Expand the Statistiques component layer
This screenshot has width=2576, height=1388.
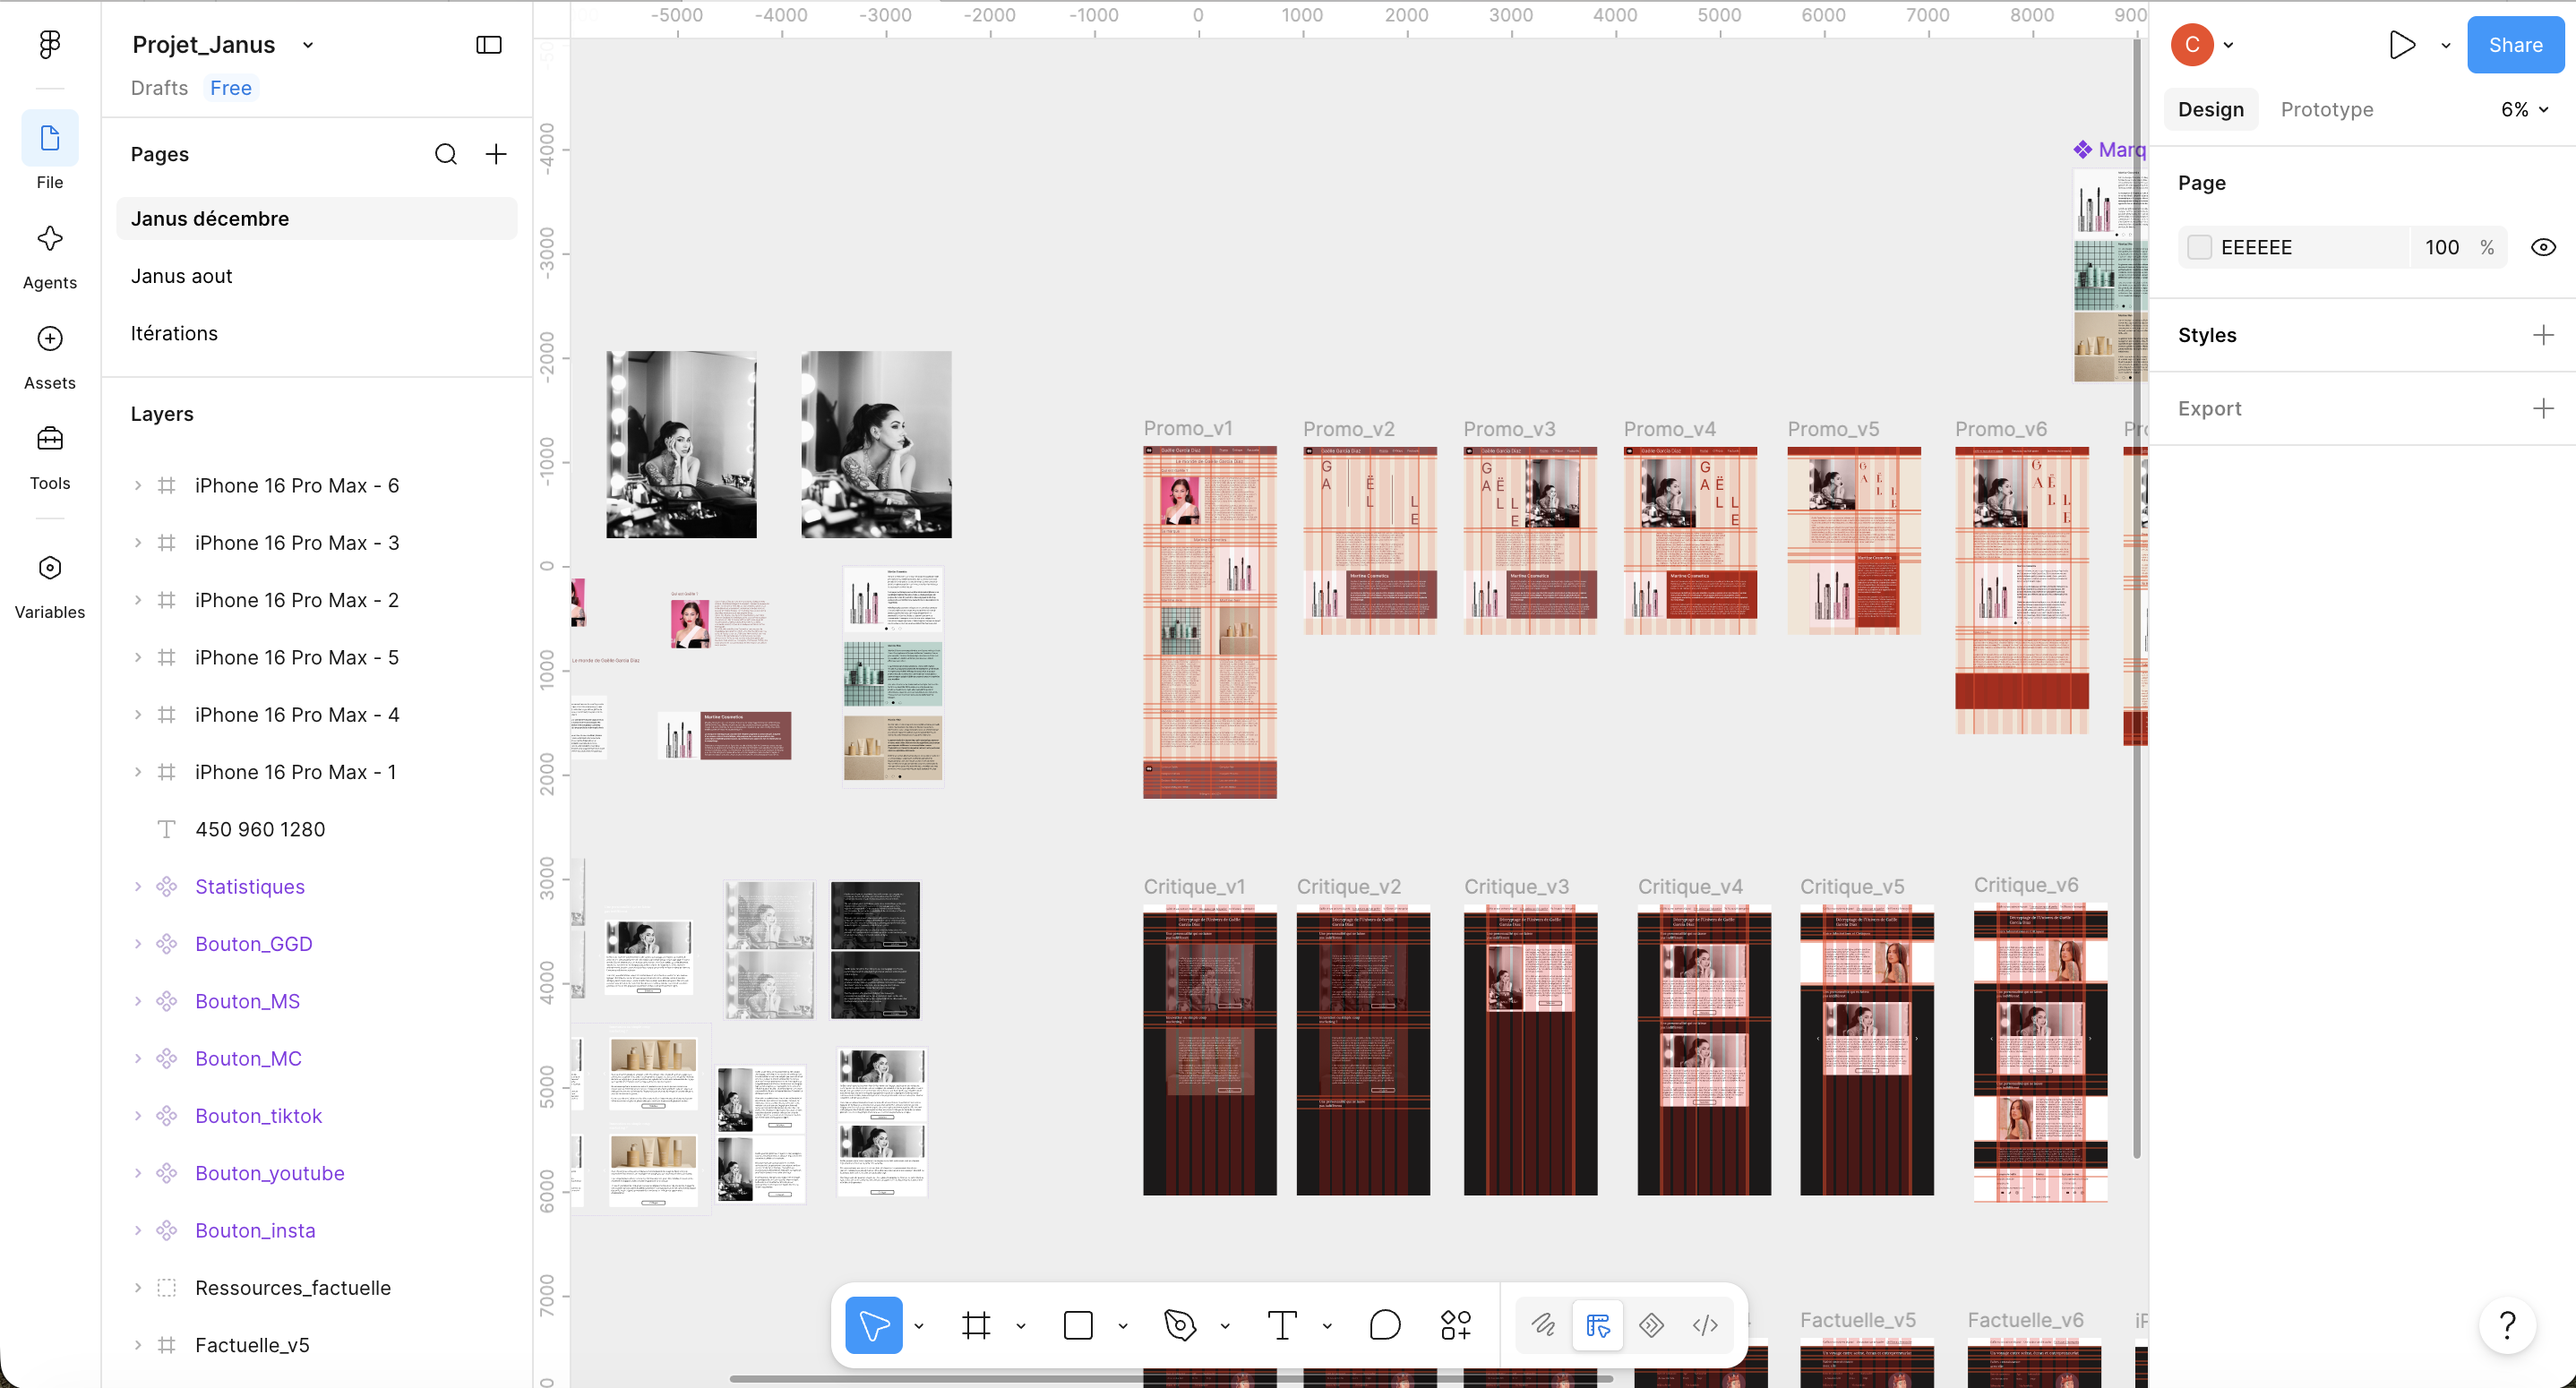[138, 886]
